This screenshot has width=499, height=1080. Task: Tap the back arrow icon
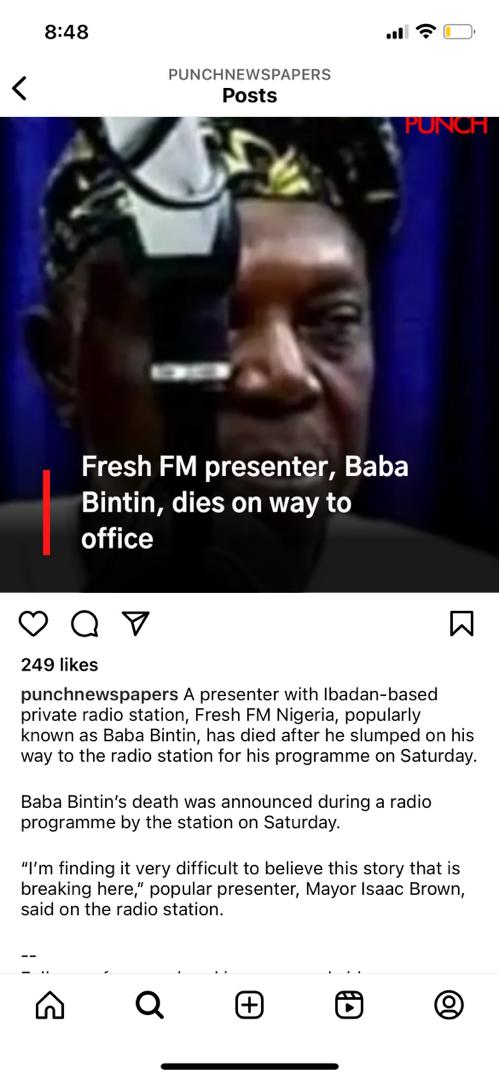point(20,87)
